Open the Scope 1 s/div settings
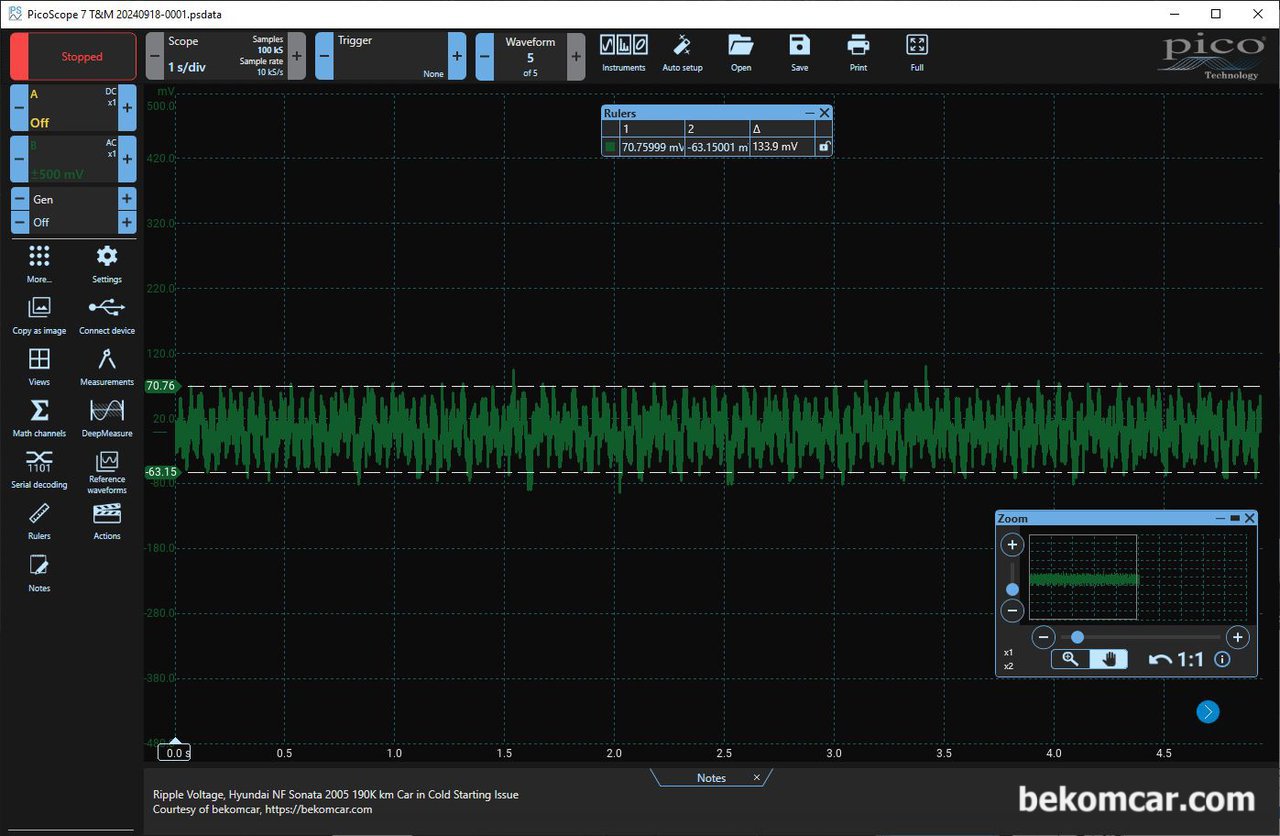Screen dimensions: 1280x836 225,56
